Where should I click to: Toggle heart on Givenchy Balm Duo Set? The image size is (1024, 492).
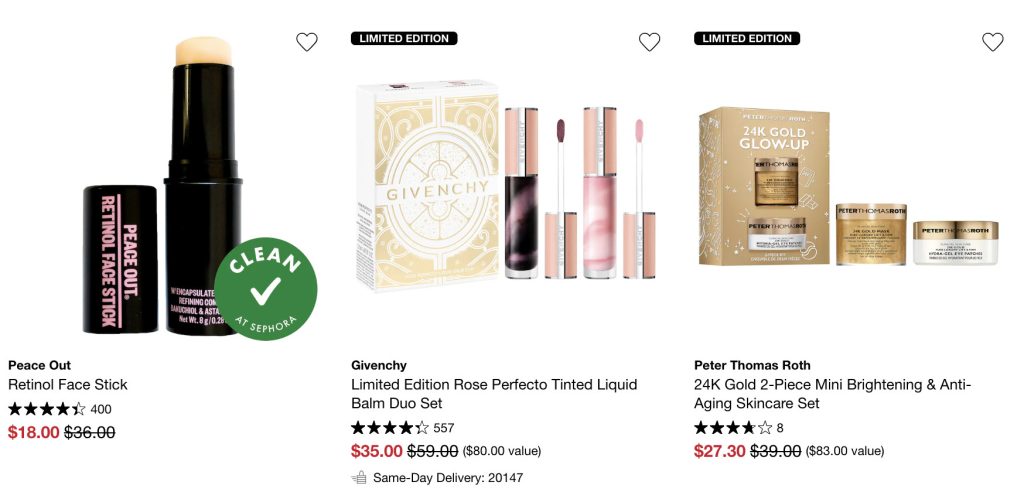[650, 42]
